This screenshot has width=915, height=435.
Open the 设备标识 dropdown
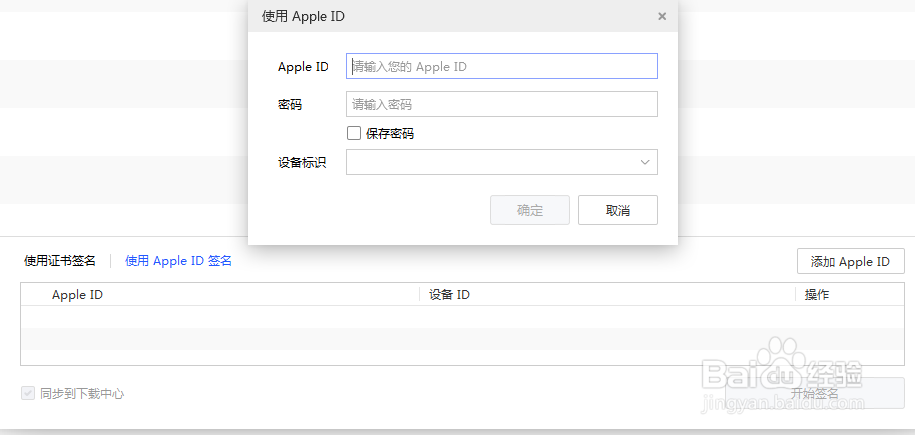(502, 162)
